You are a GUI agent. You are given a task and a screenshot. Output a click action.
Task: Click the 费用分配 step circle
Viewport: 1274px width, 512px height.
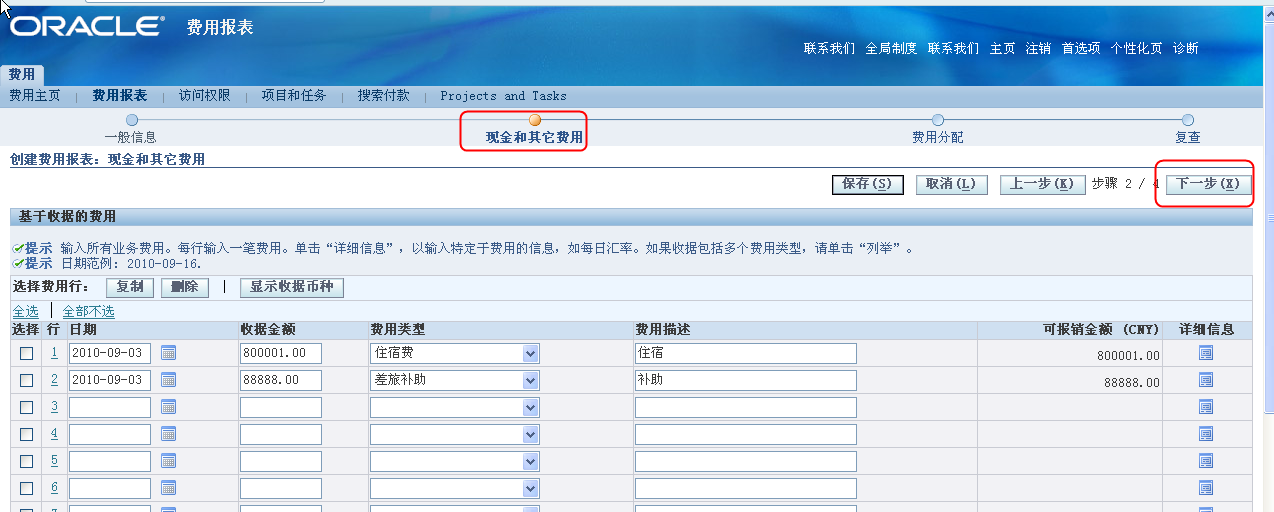[x=938, y=120]
